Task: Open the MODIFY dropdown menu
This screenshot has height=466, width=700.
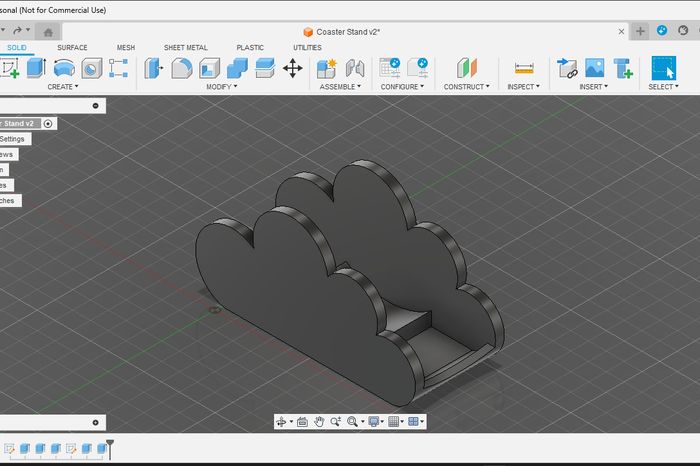Action: [x=221, y=87]
